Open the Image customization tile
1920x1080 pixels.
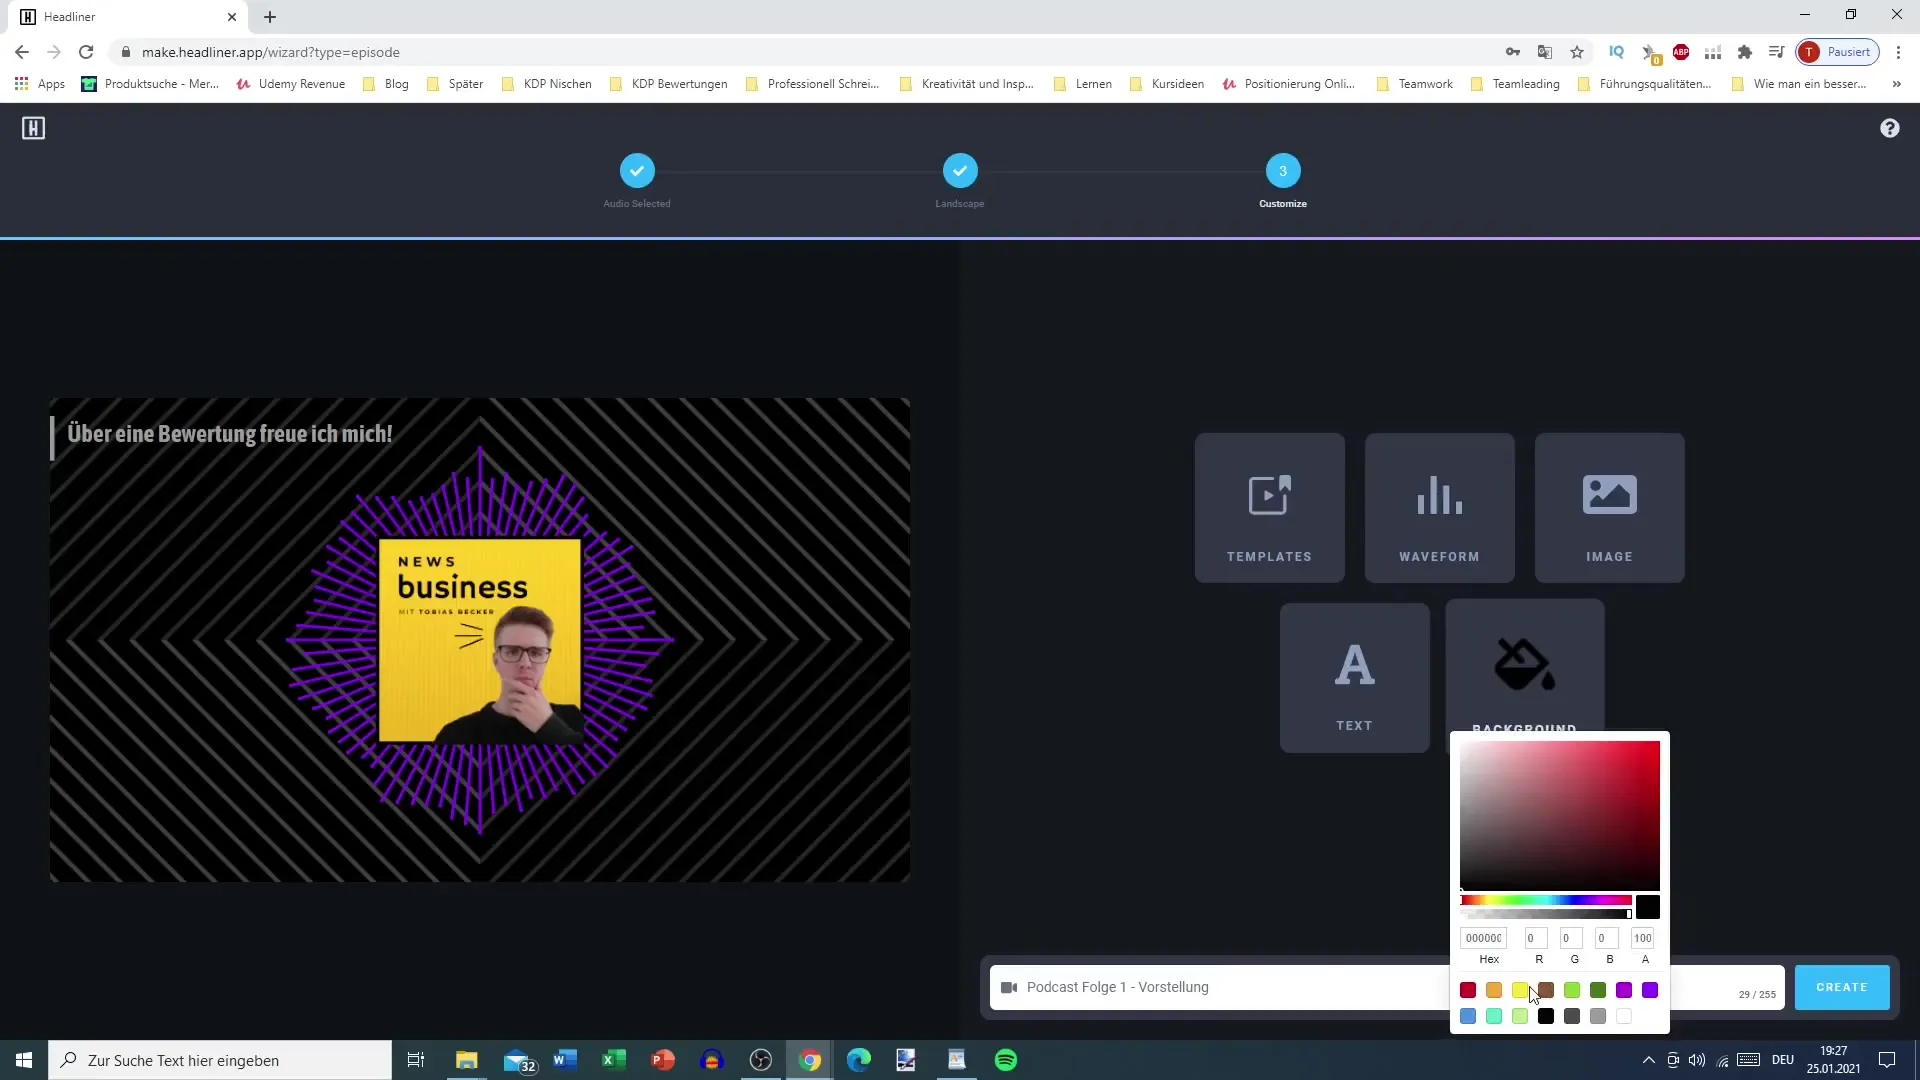(1609, 507)
